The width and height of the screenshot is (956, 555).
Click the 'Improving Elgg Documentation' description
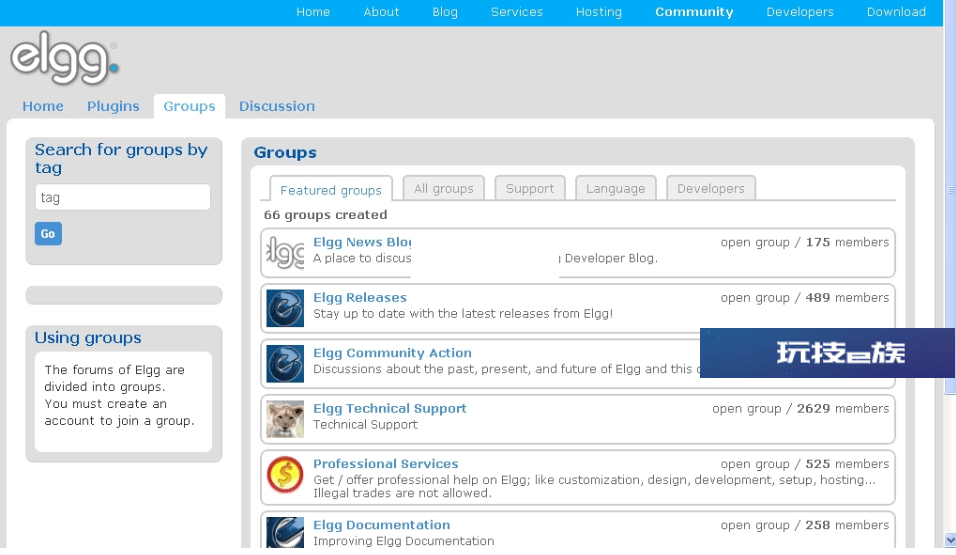tap(404, 541)
